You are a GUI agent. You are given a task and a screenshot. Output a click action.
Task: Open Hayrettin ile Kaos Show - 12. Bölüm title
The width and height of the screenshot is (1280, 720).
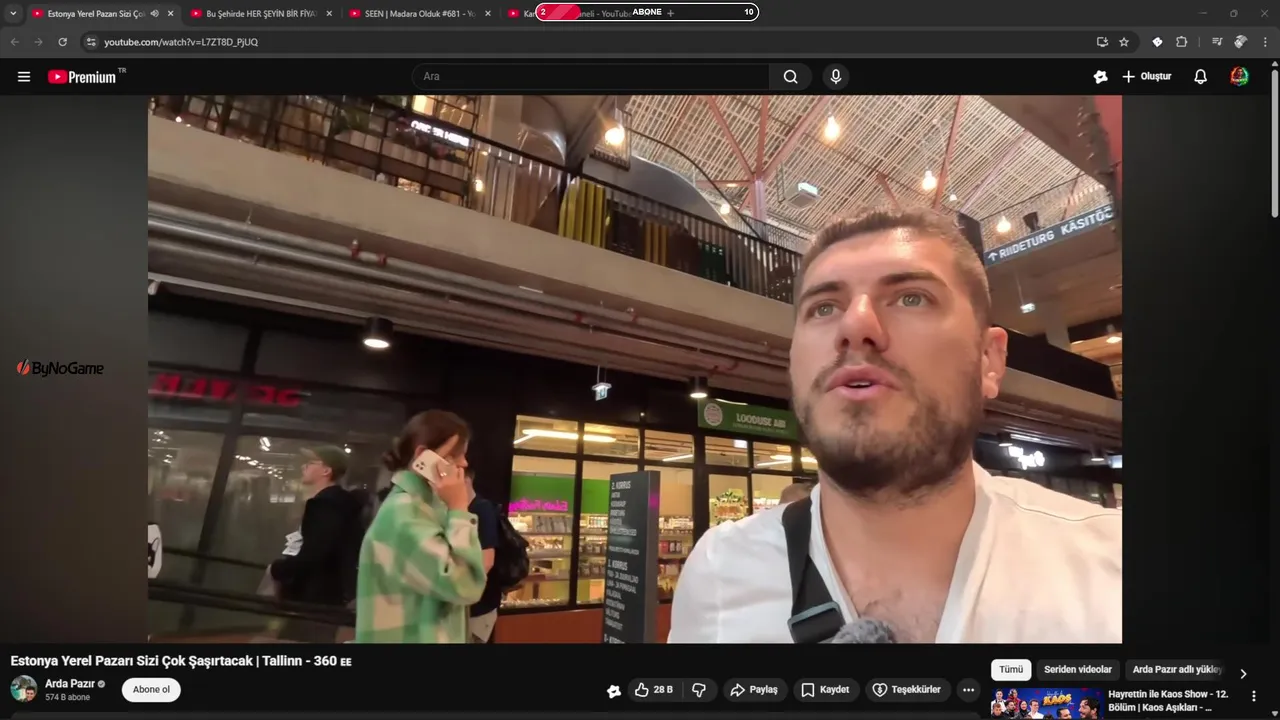tap(1168, 700)
